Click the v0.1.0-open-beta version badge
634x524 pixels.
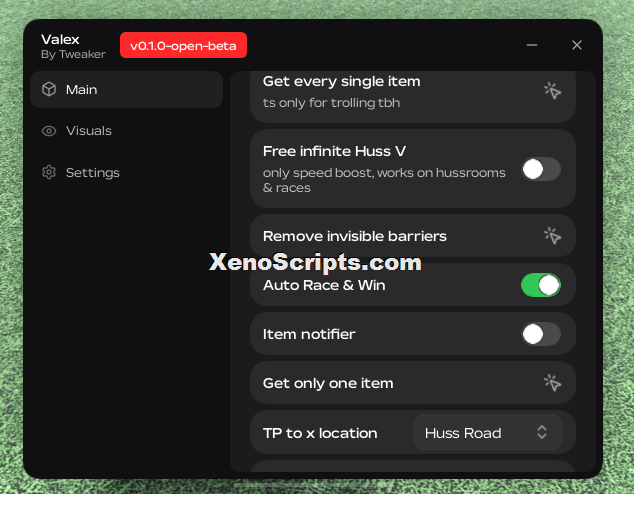point(184,45)
